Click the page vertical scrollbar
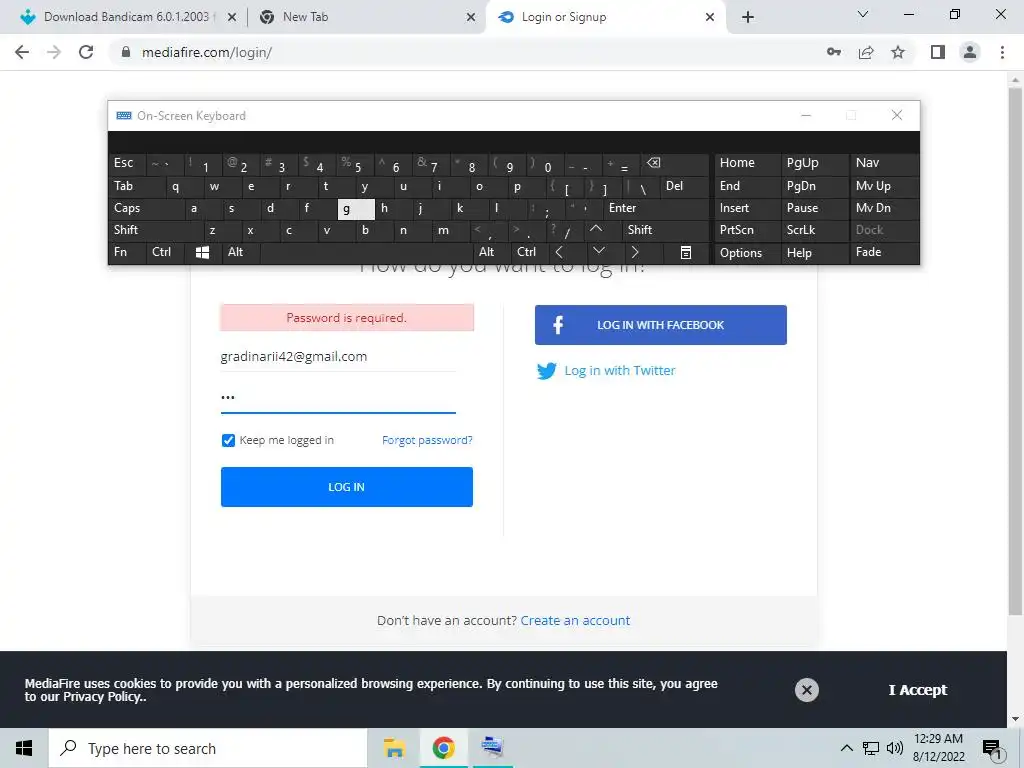Viewport: 1024px width, 768px height. coord(1015,353)
